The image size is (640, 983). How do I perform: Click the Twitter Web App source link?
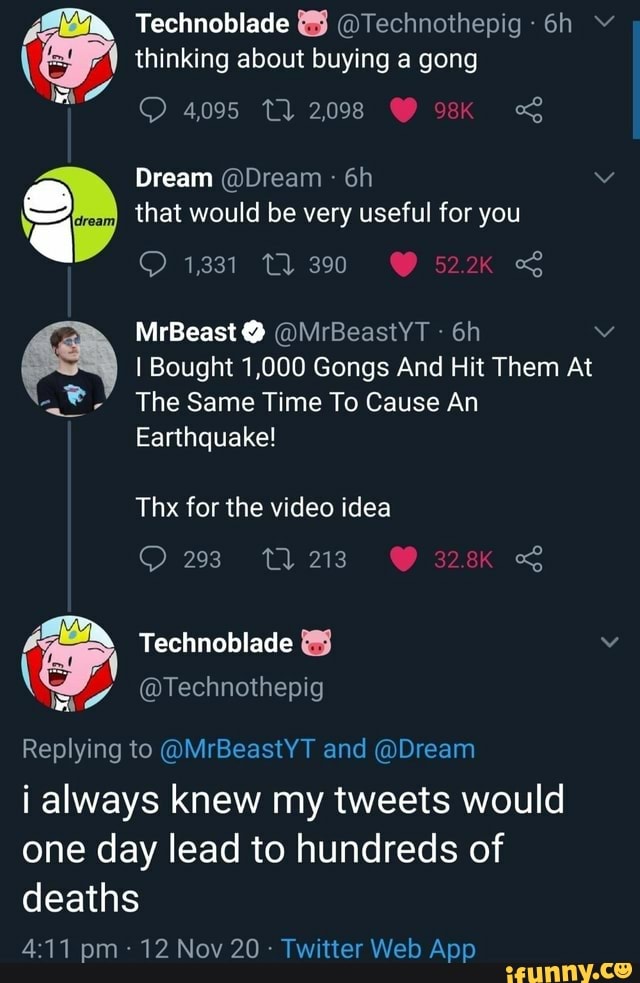tap(377, 947)
